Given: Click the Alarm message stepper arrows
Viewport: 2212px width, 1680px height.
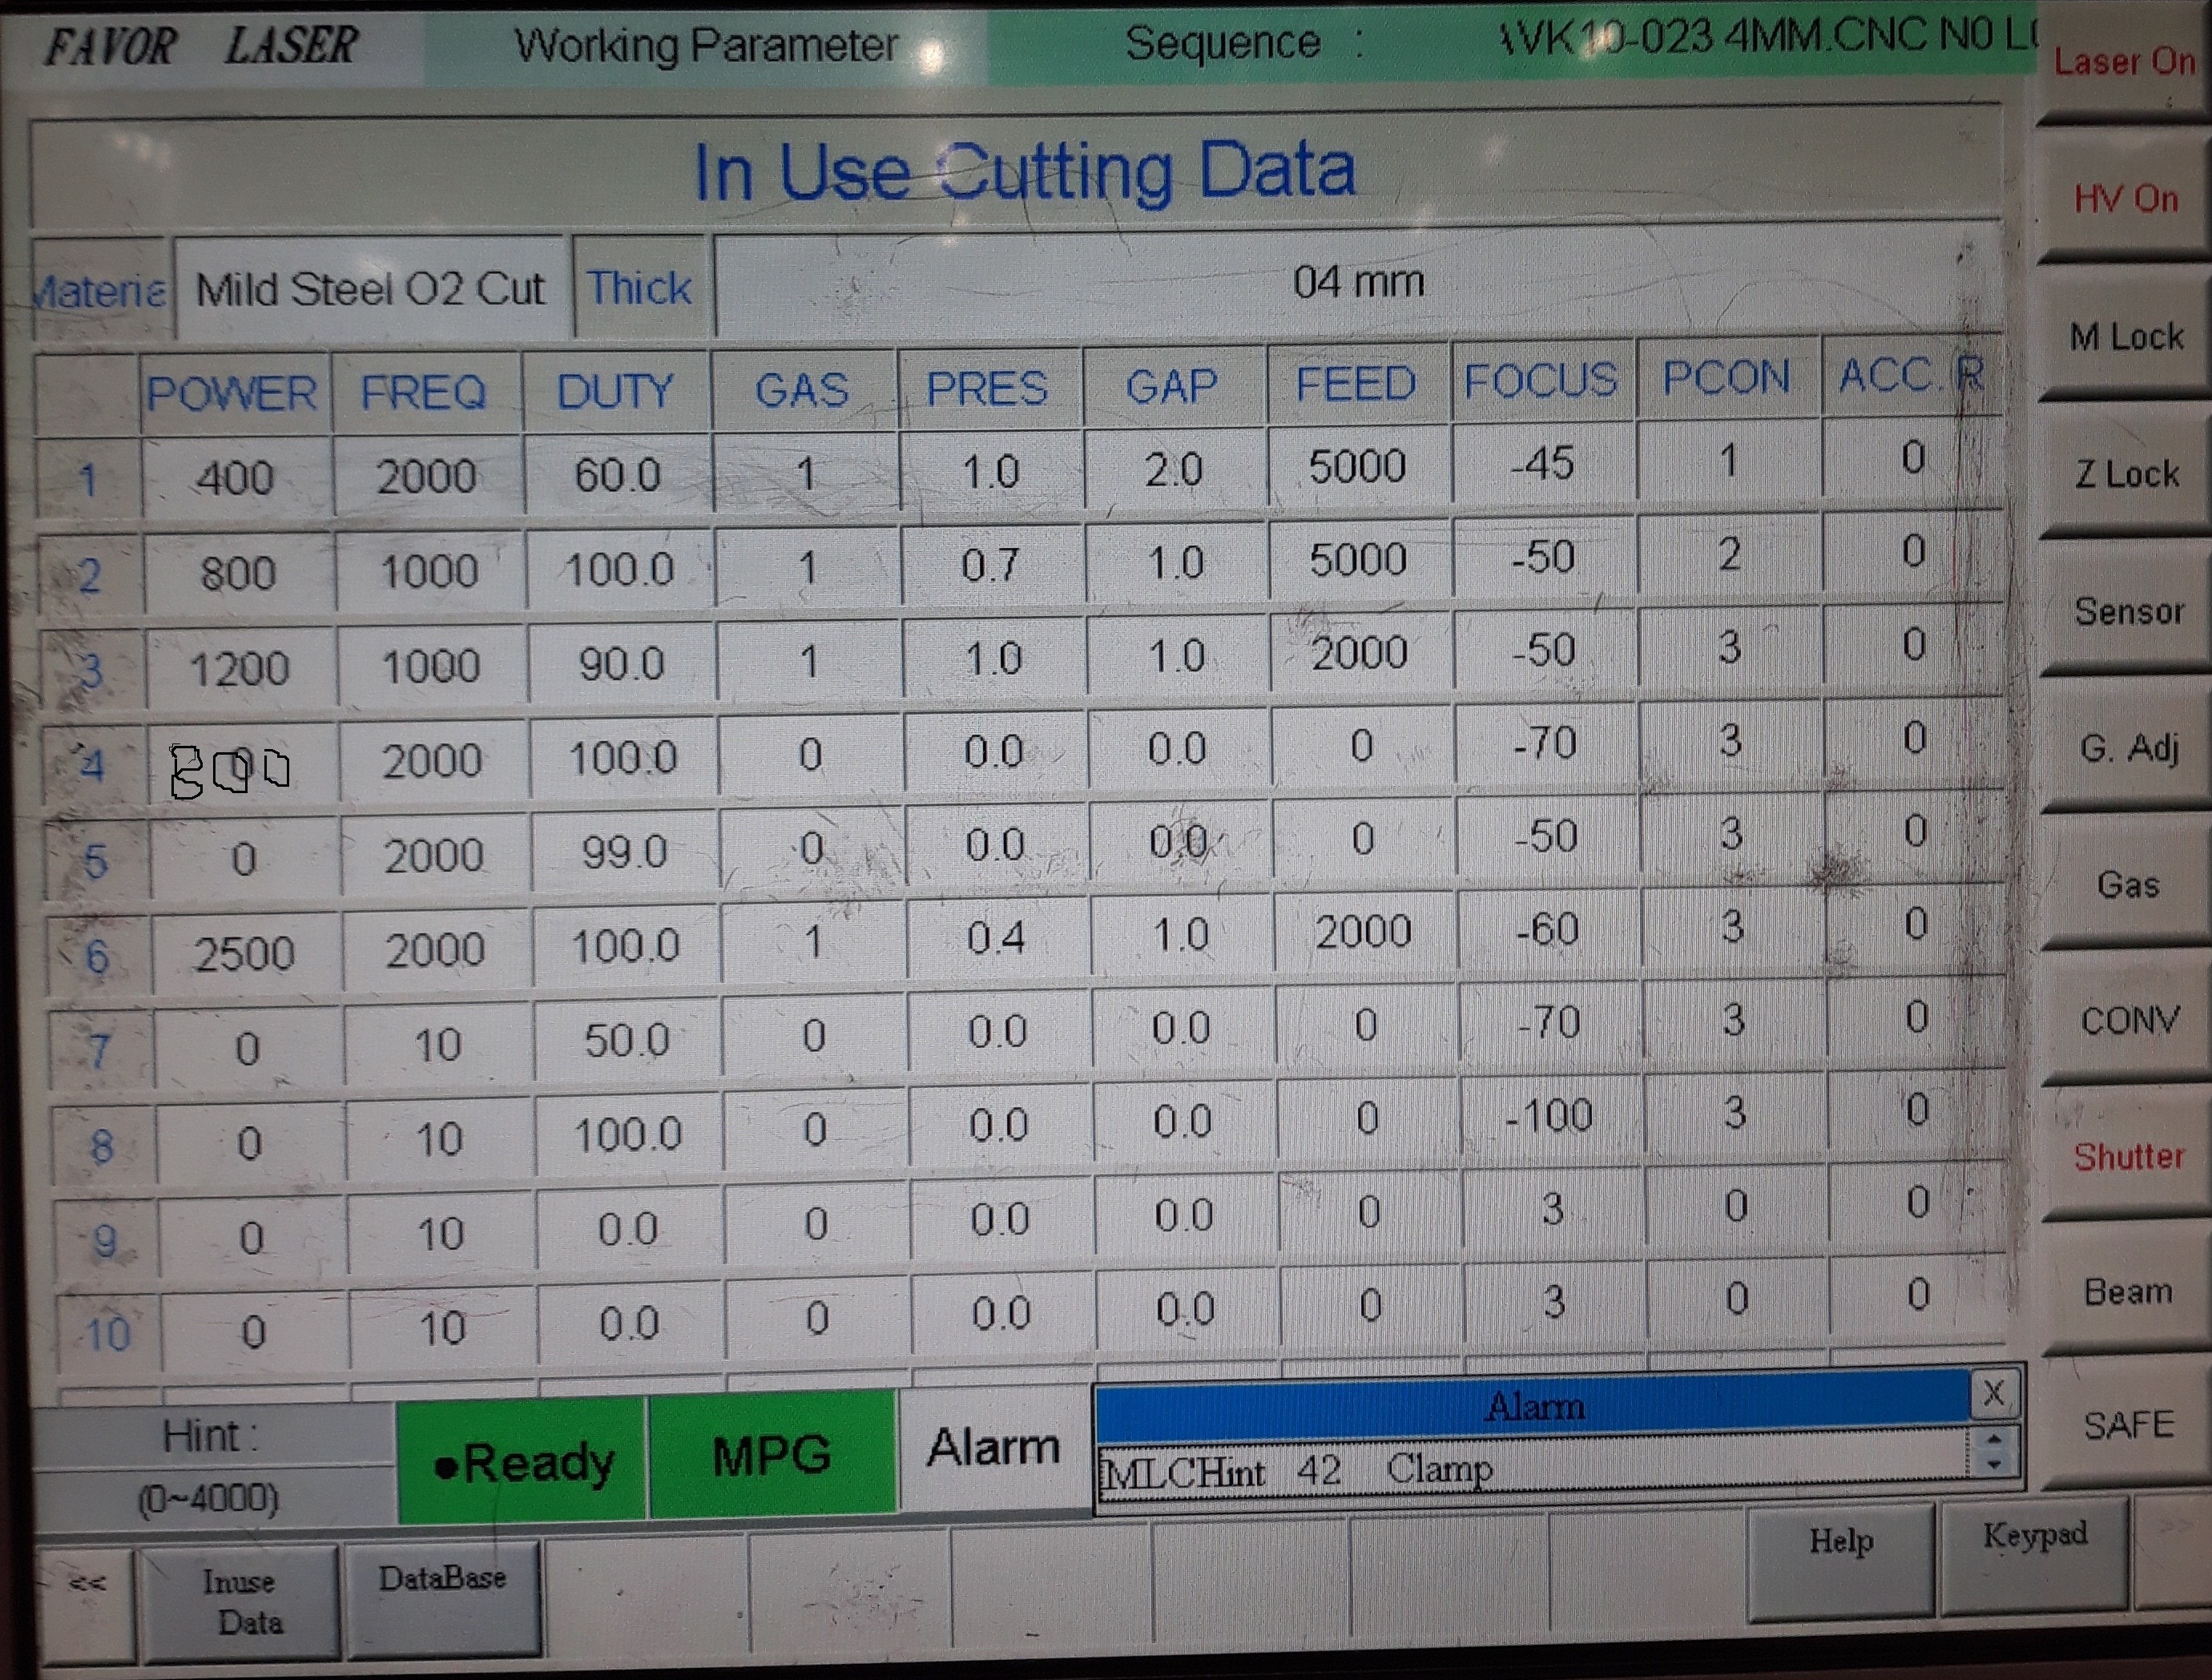Looking at the screenshot, I should (1993, 1452).
